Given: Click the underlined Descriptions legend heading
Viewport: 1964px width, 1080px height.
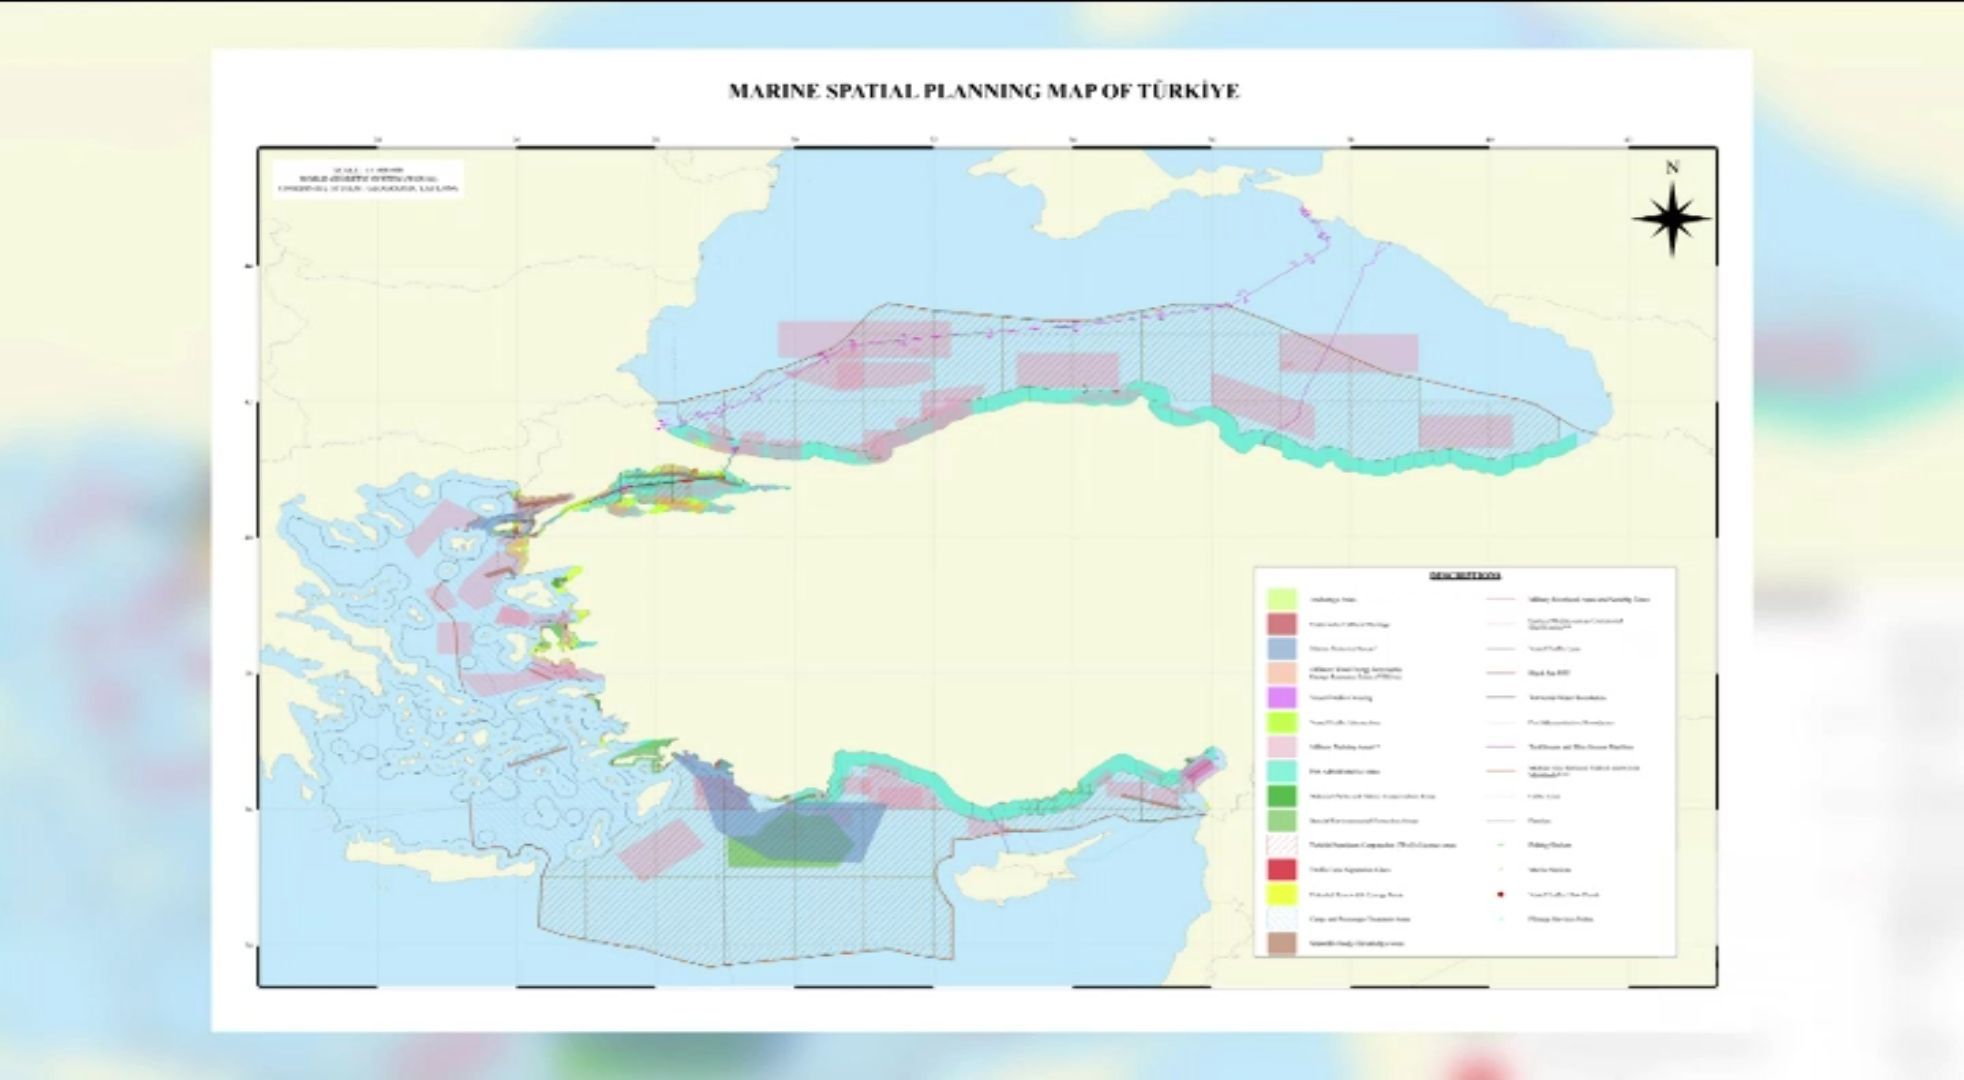Looking at the screenshot, I should (x=1464, y=576).
